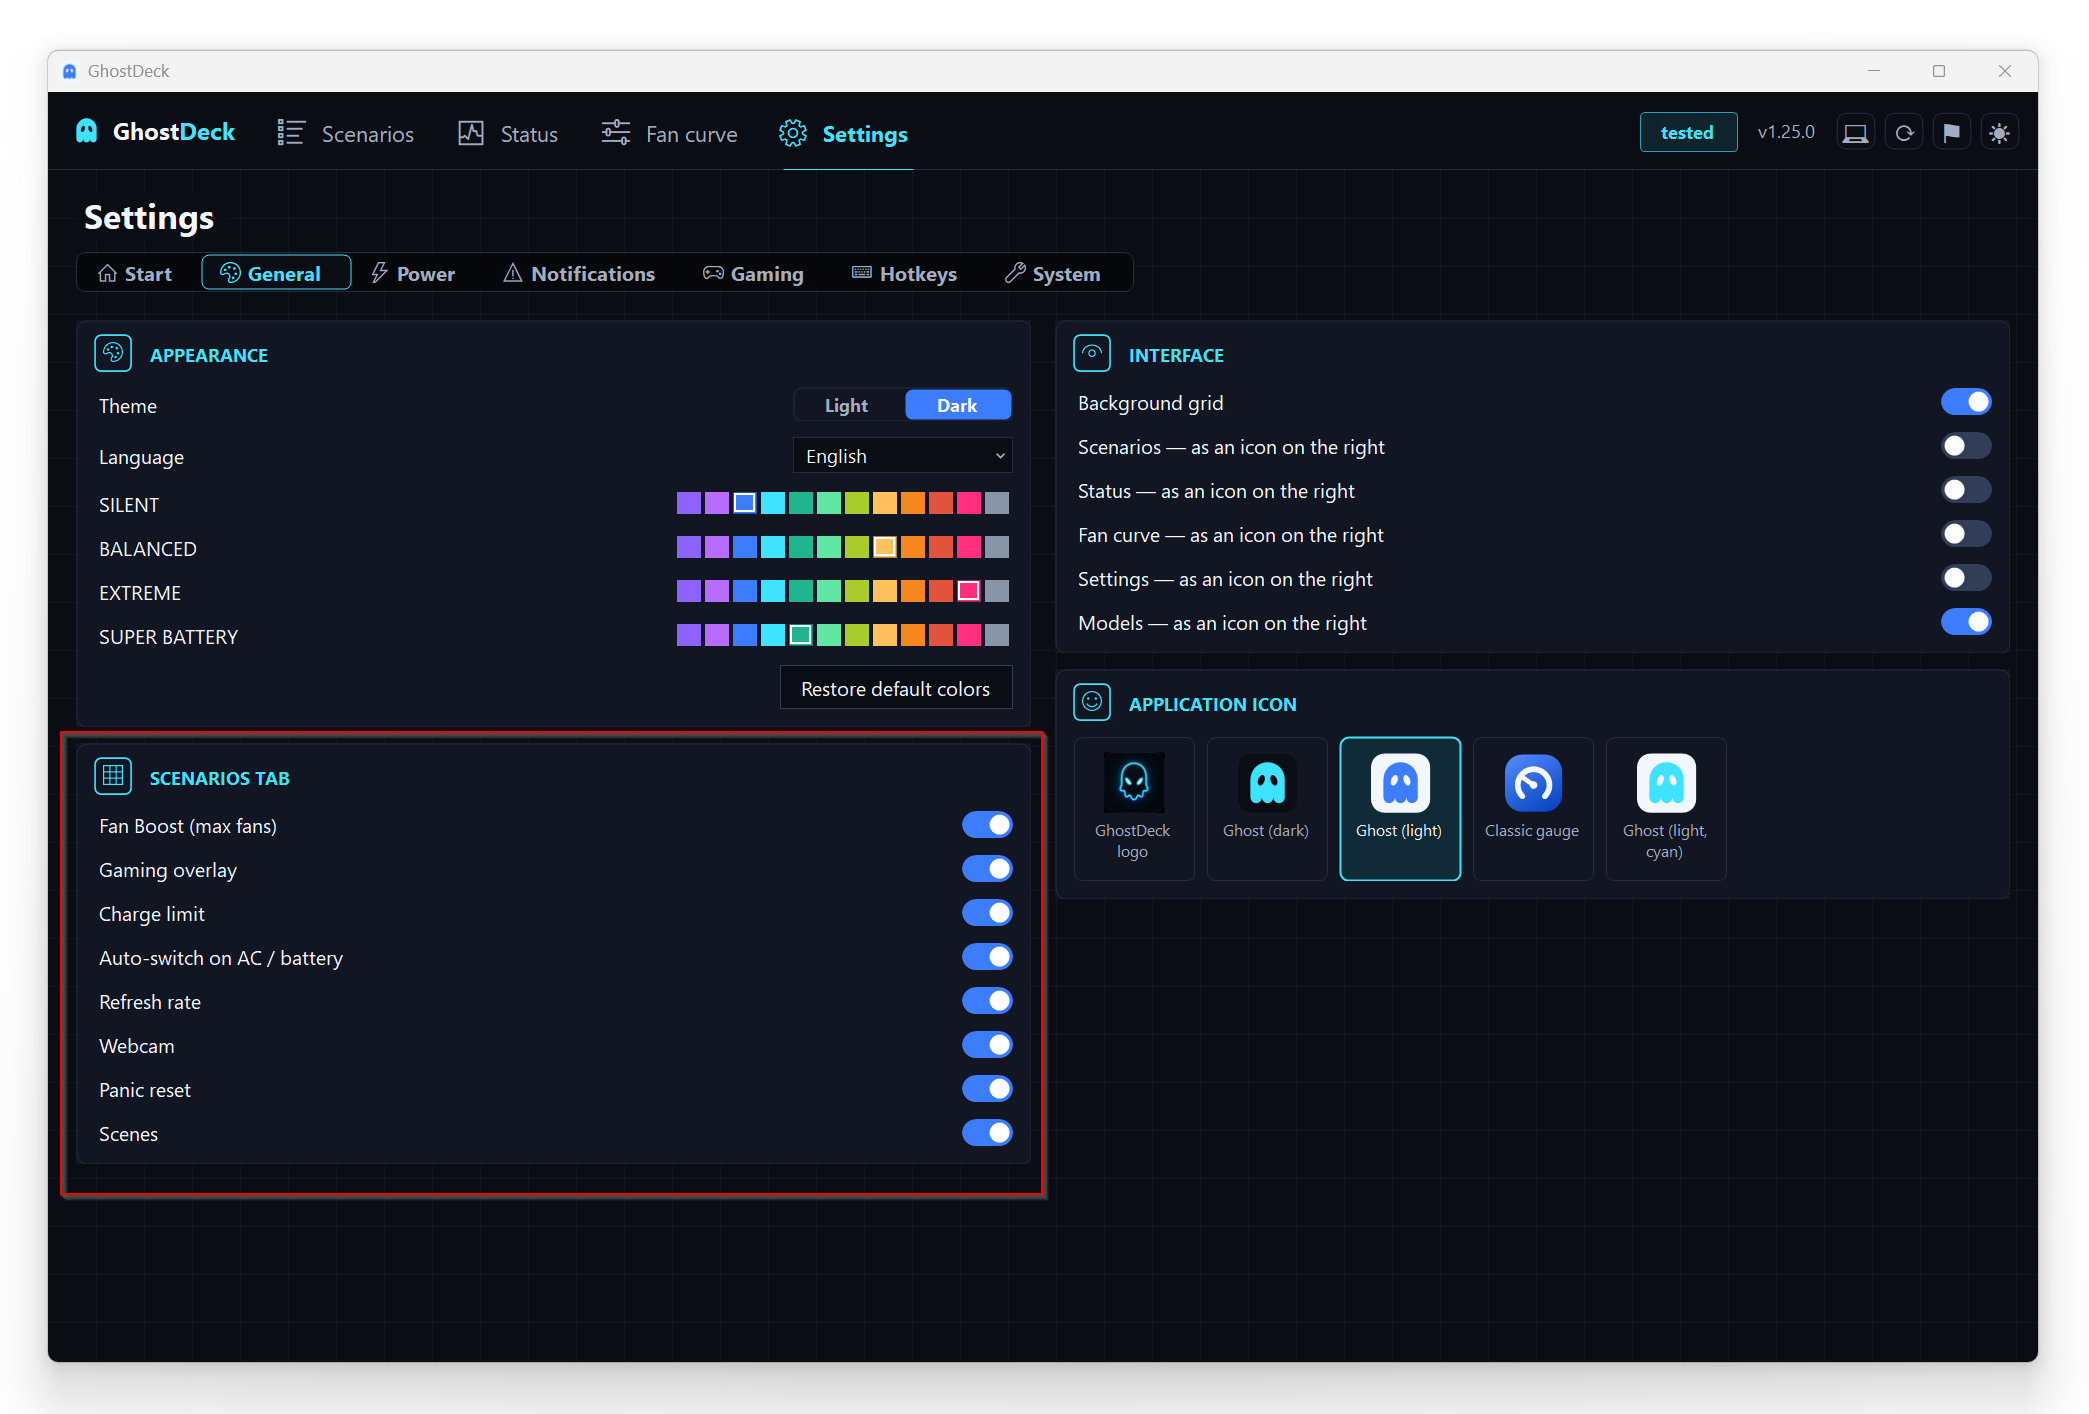Disable Models as an icon on the right

point(1966,622)
